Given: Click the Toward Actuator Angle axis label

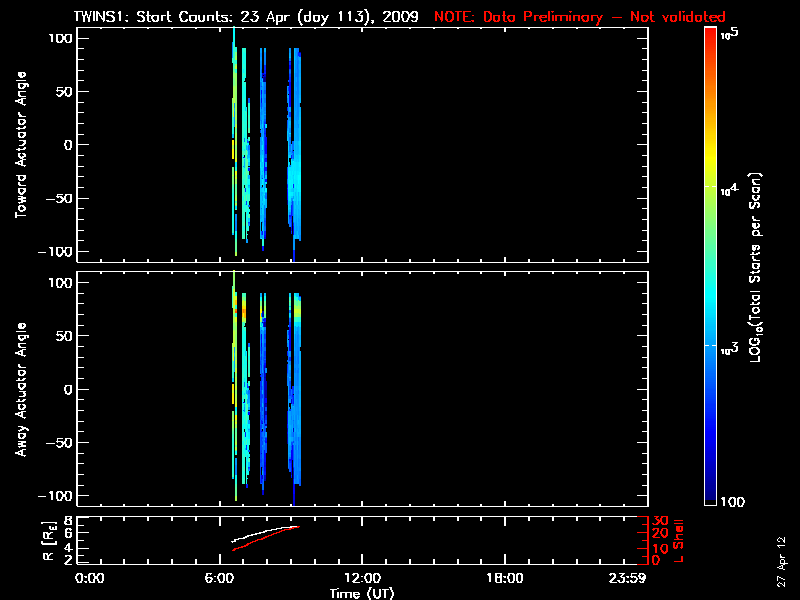Looking at the screenshot, I should coord(20,145).
